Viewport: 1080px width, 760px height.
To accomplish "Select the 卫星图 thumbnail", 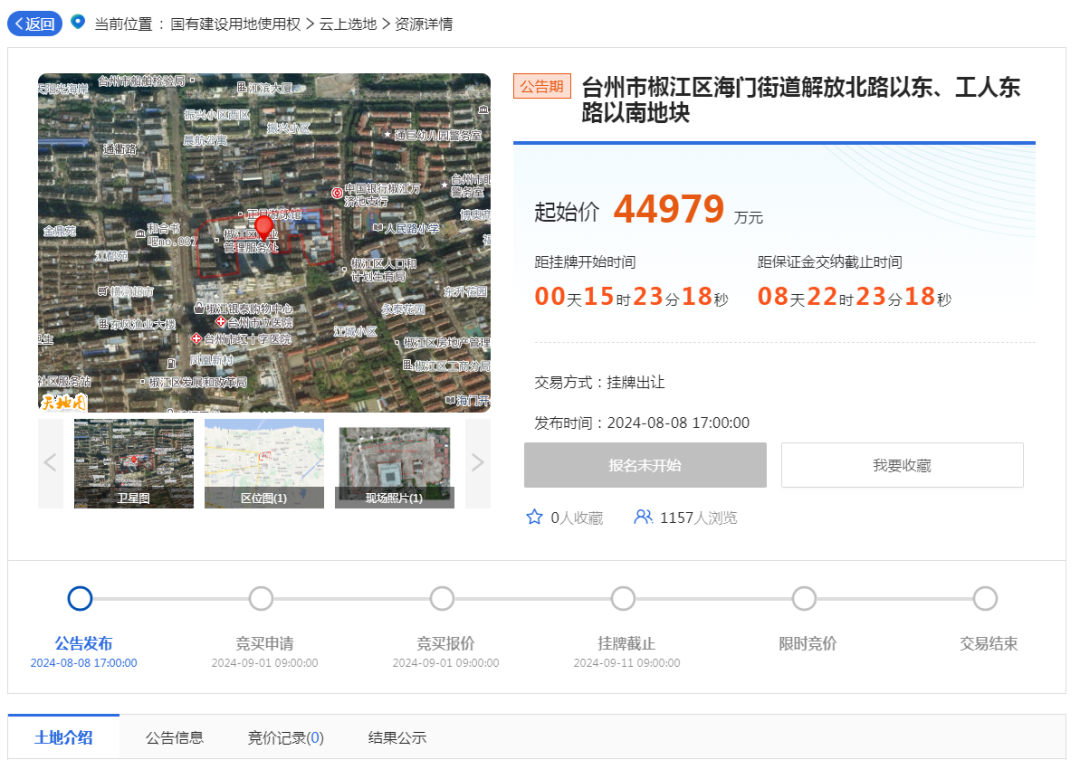I will 134,464.
